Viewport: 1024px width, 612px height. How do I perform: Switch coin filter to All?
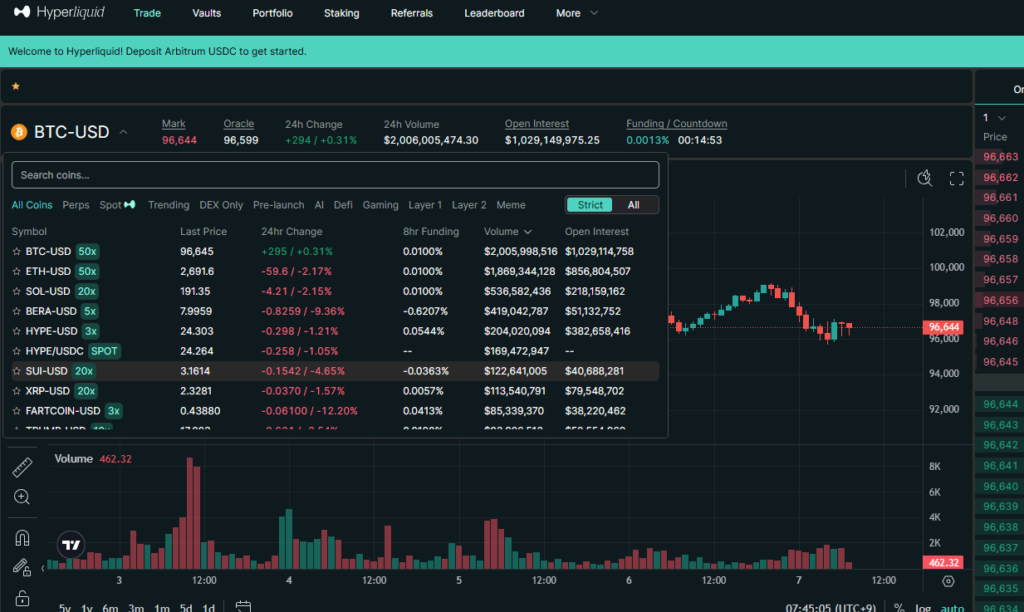coord(633,205)
